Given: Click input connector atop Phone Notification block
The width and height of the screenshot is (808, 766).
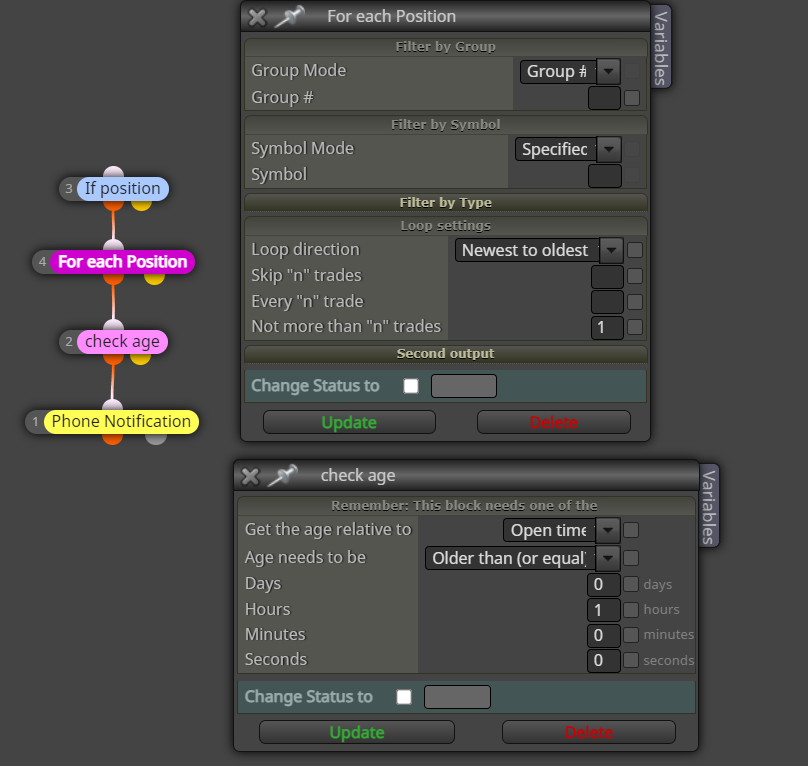Looking at the screenshot, I should (112, 405).
